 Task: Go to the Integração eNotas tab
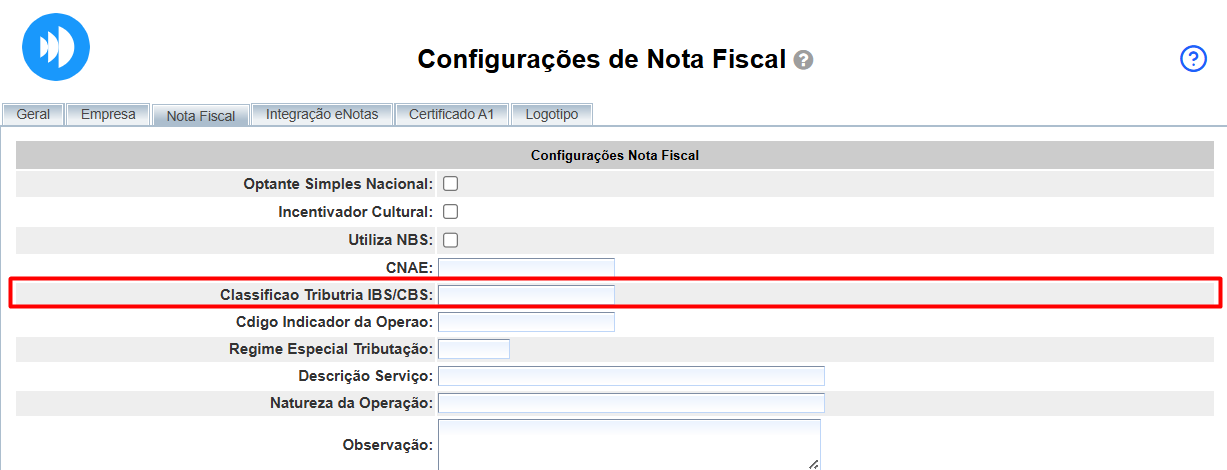click(322, 114)
